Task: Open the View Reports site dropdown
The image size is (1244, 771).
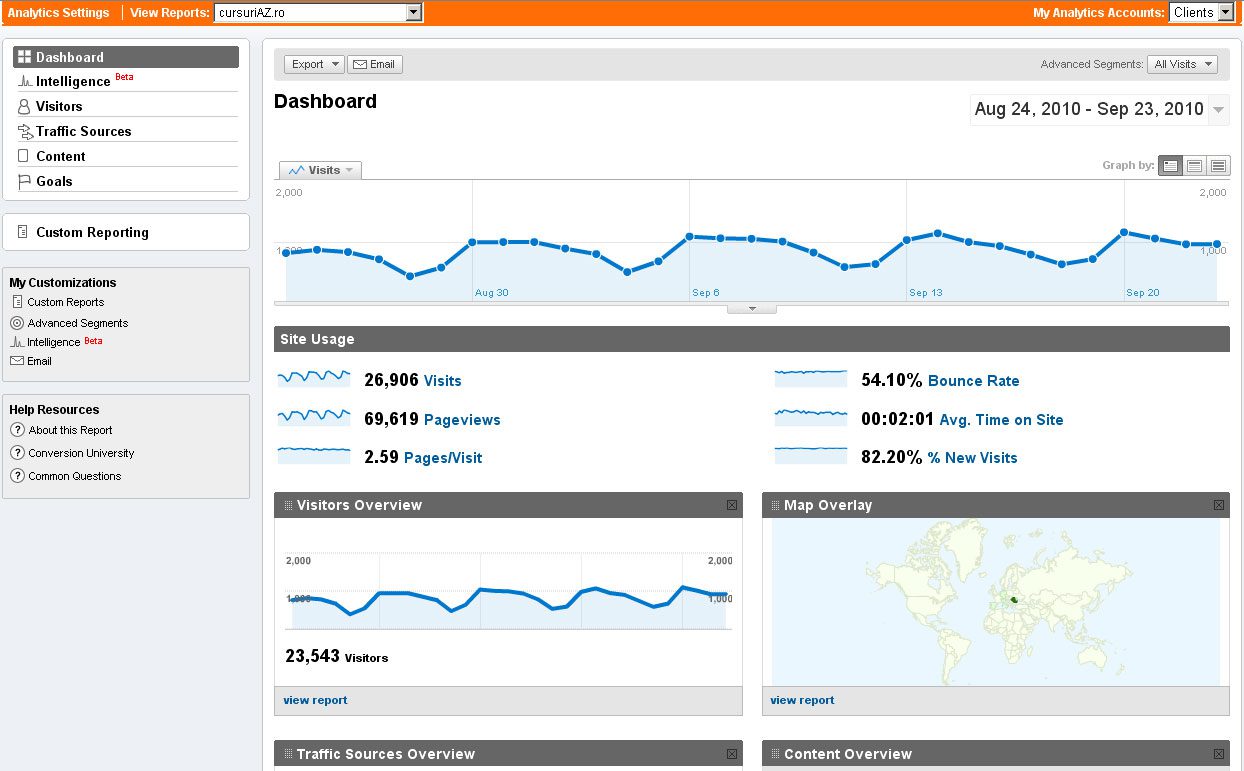Action: (414, 12)
